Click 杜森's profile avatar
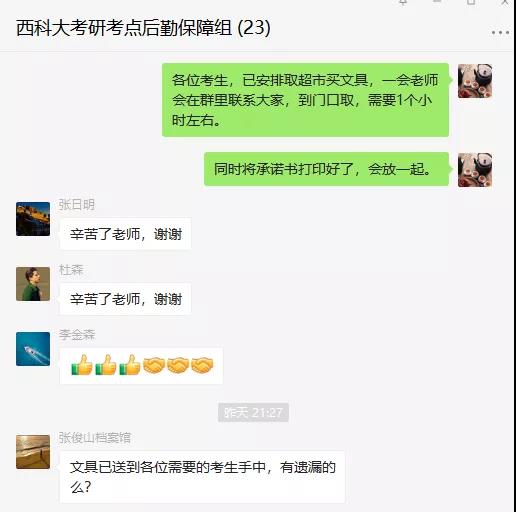This screenshot has width=516, height=512. tap(33, 284)
